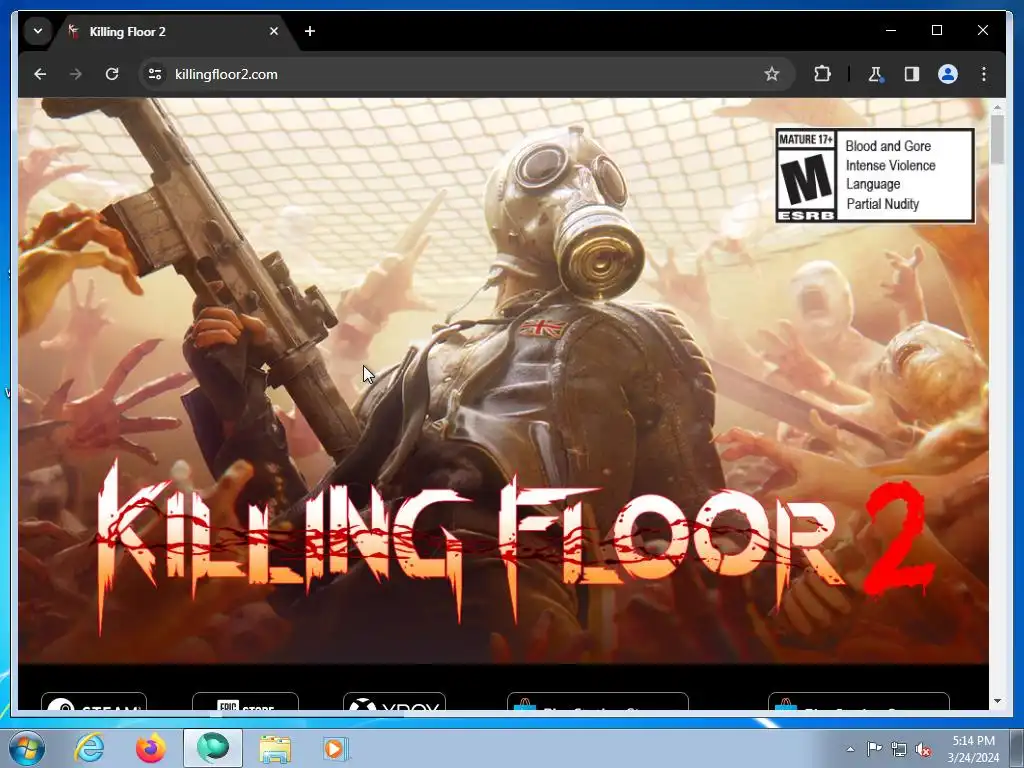1024x768 pixels.
Task: Click the page scrollbar thumb
Action: [997, 138]
